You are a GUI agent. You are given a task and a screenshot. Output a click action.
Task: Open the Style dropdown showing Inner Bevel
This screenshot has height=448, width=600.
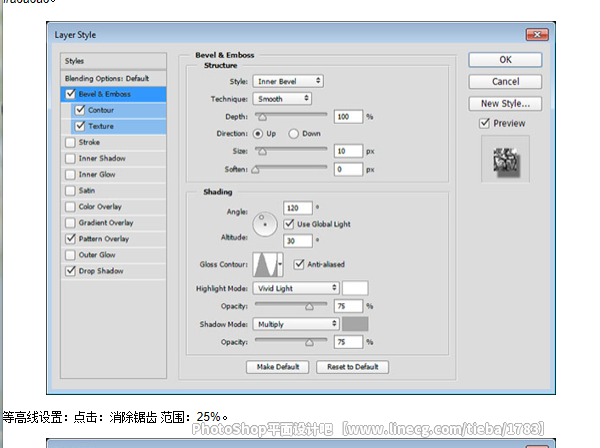pos(288,81)
